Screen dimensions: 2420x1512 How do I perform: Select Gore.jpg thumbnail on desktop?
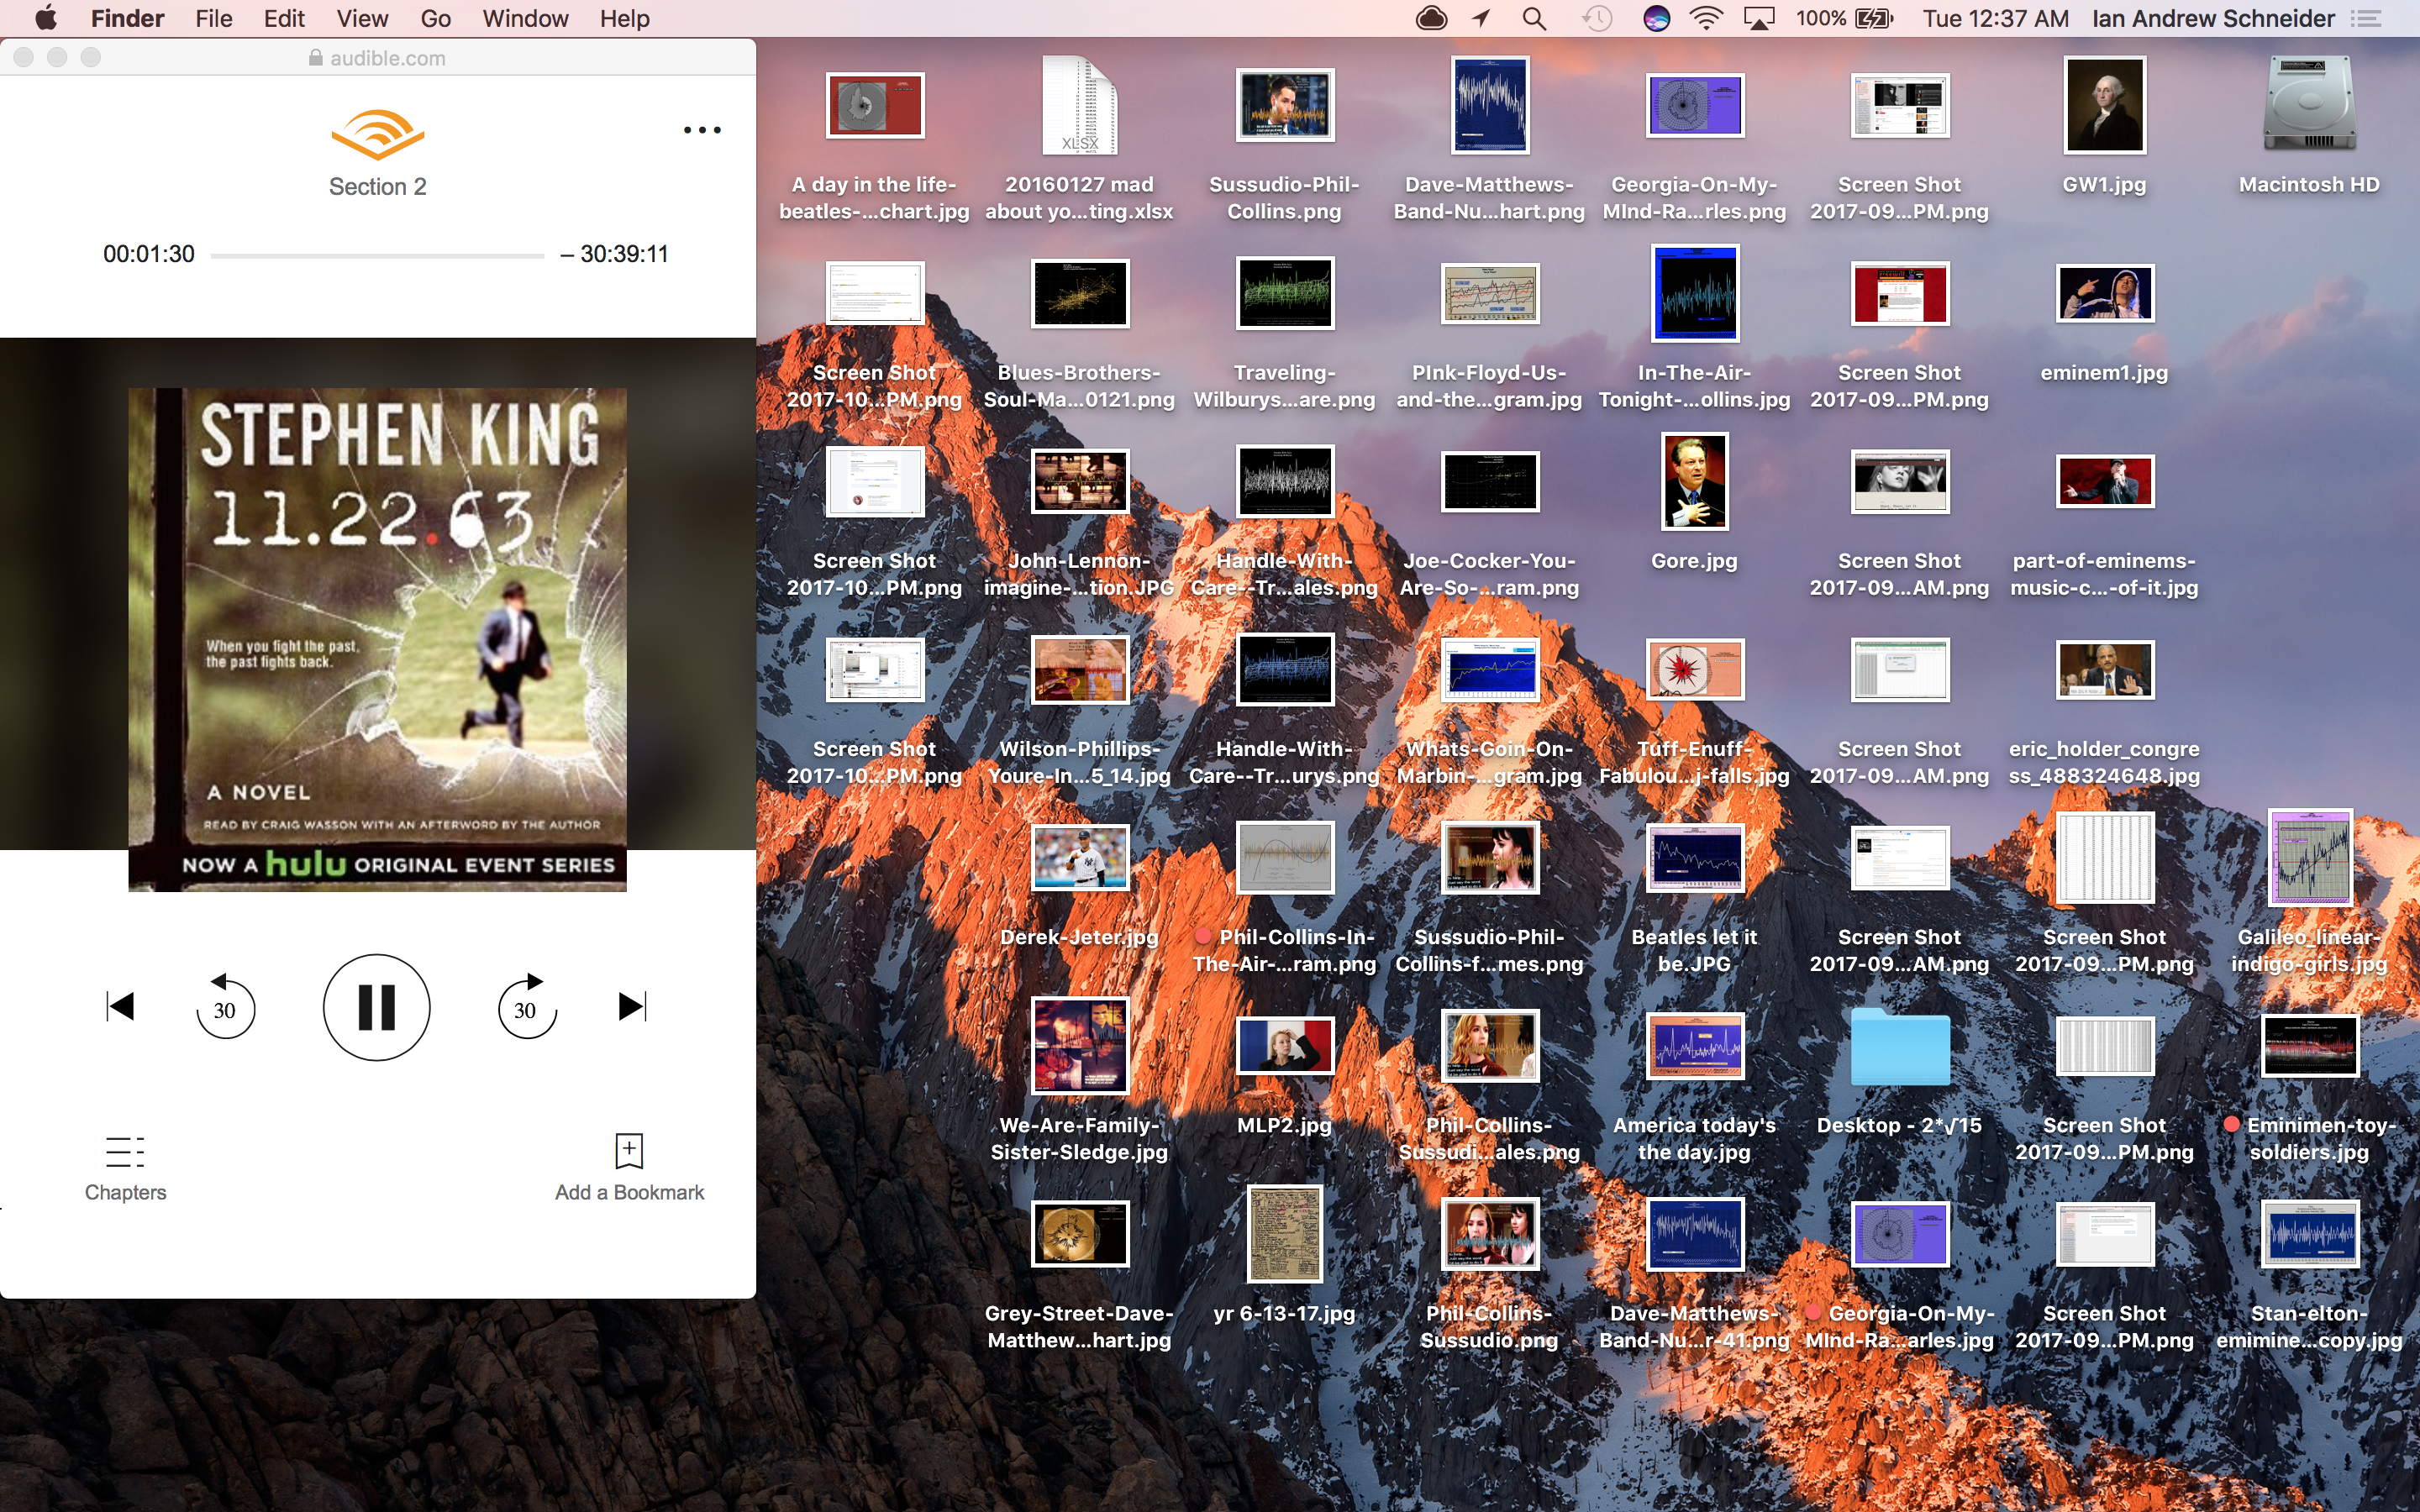pyautogui.click(x=1694, y=482)
